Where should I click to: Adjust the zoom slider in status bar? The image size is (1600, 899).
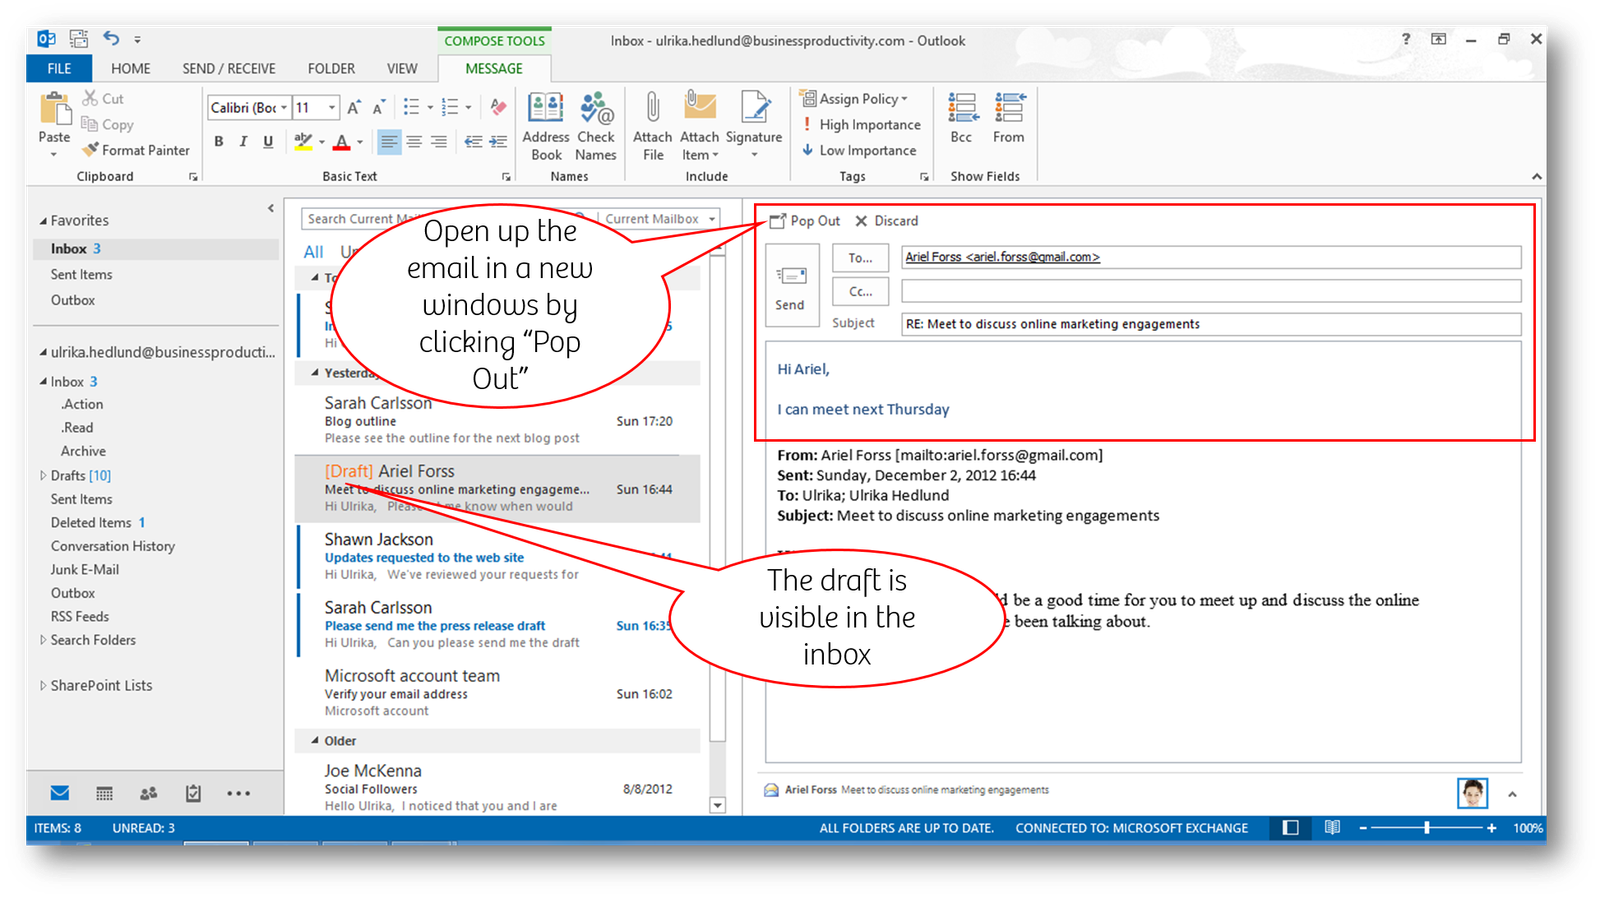point(1427,827)
